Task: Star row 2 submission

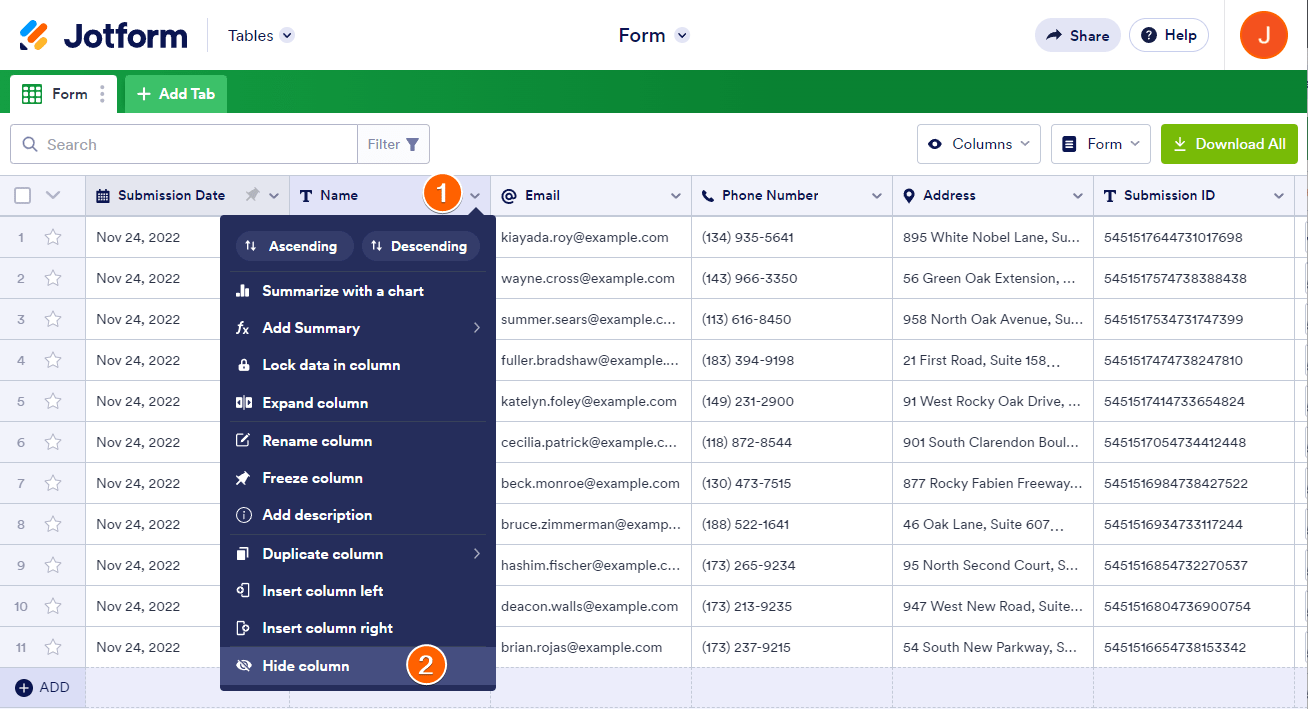Action: (x=53, y=278)
